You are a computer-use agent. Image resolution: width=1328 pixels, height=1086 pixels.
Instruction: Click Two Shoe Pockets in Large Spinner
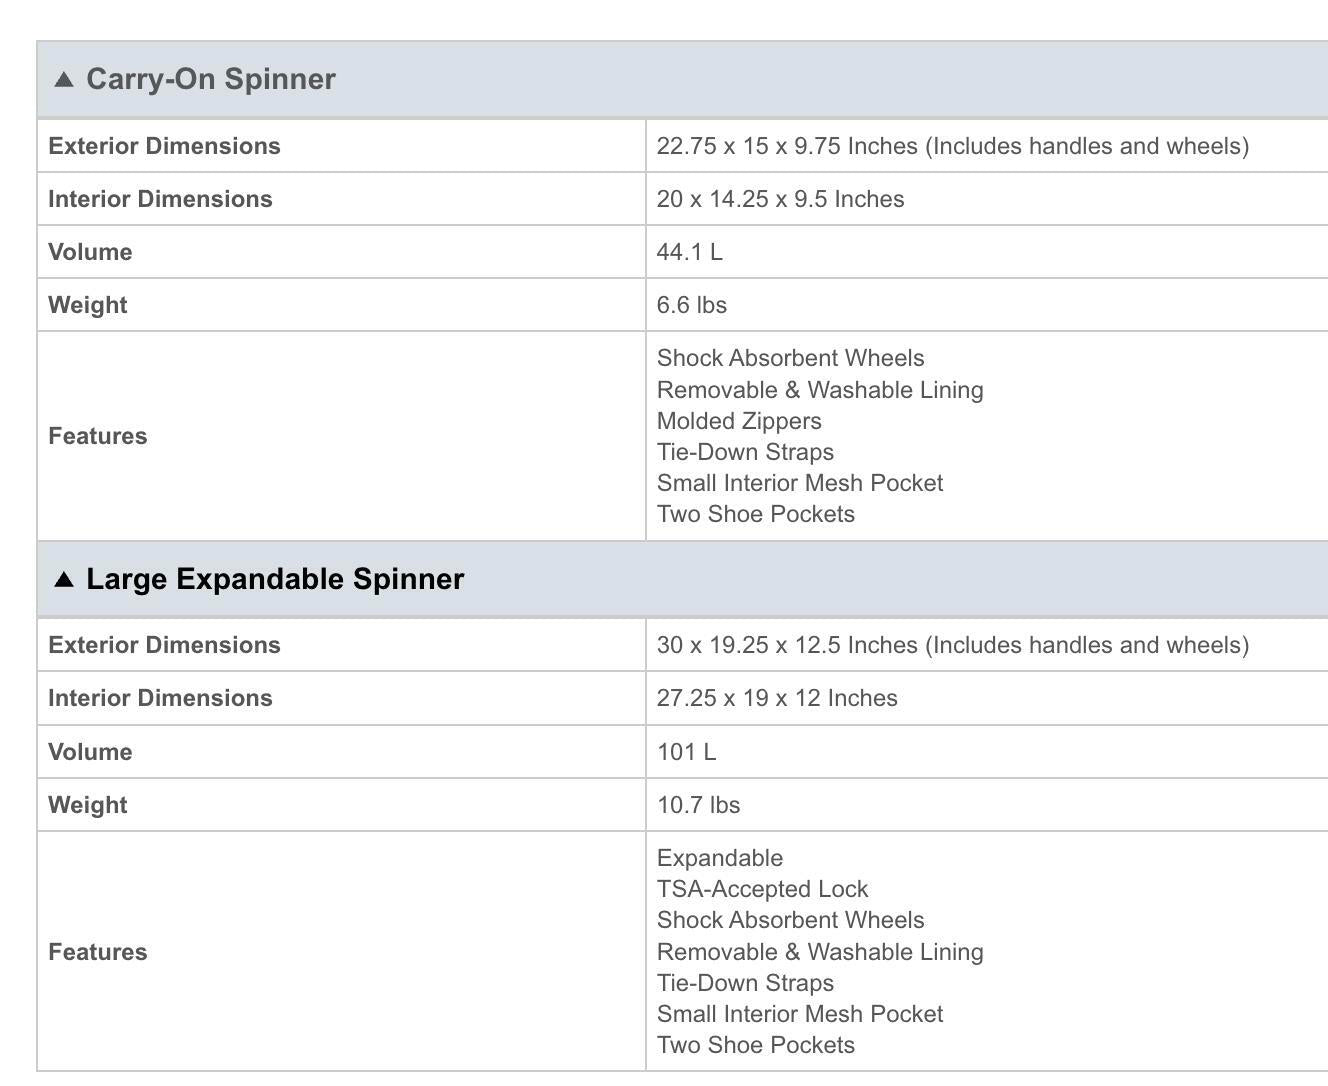756,1045
